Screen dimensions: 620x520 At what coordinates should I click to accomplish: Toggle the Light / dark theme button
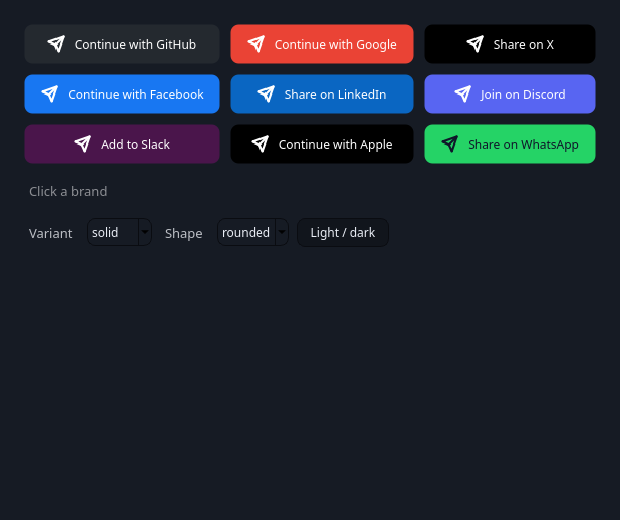[343, 233]
